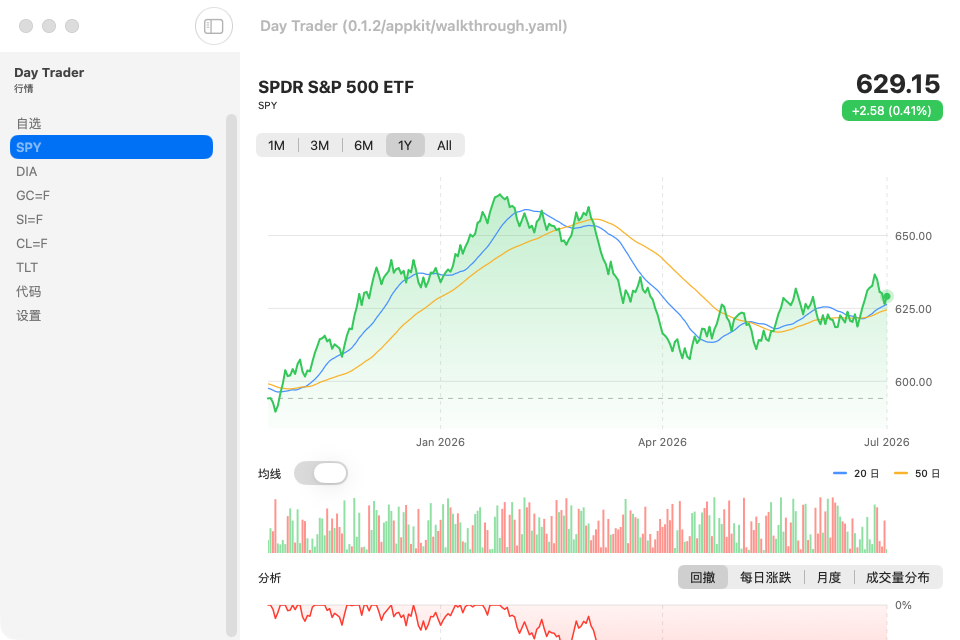Switch analysis to 每日涨跌
960x640 pixels.
[x=765, y=578]
